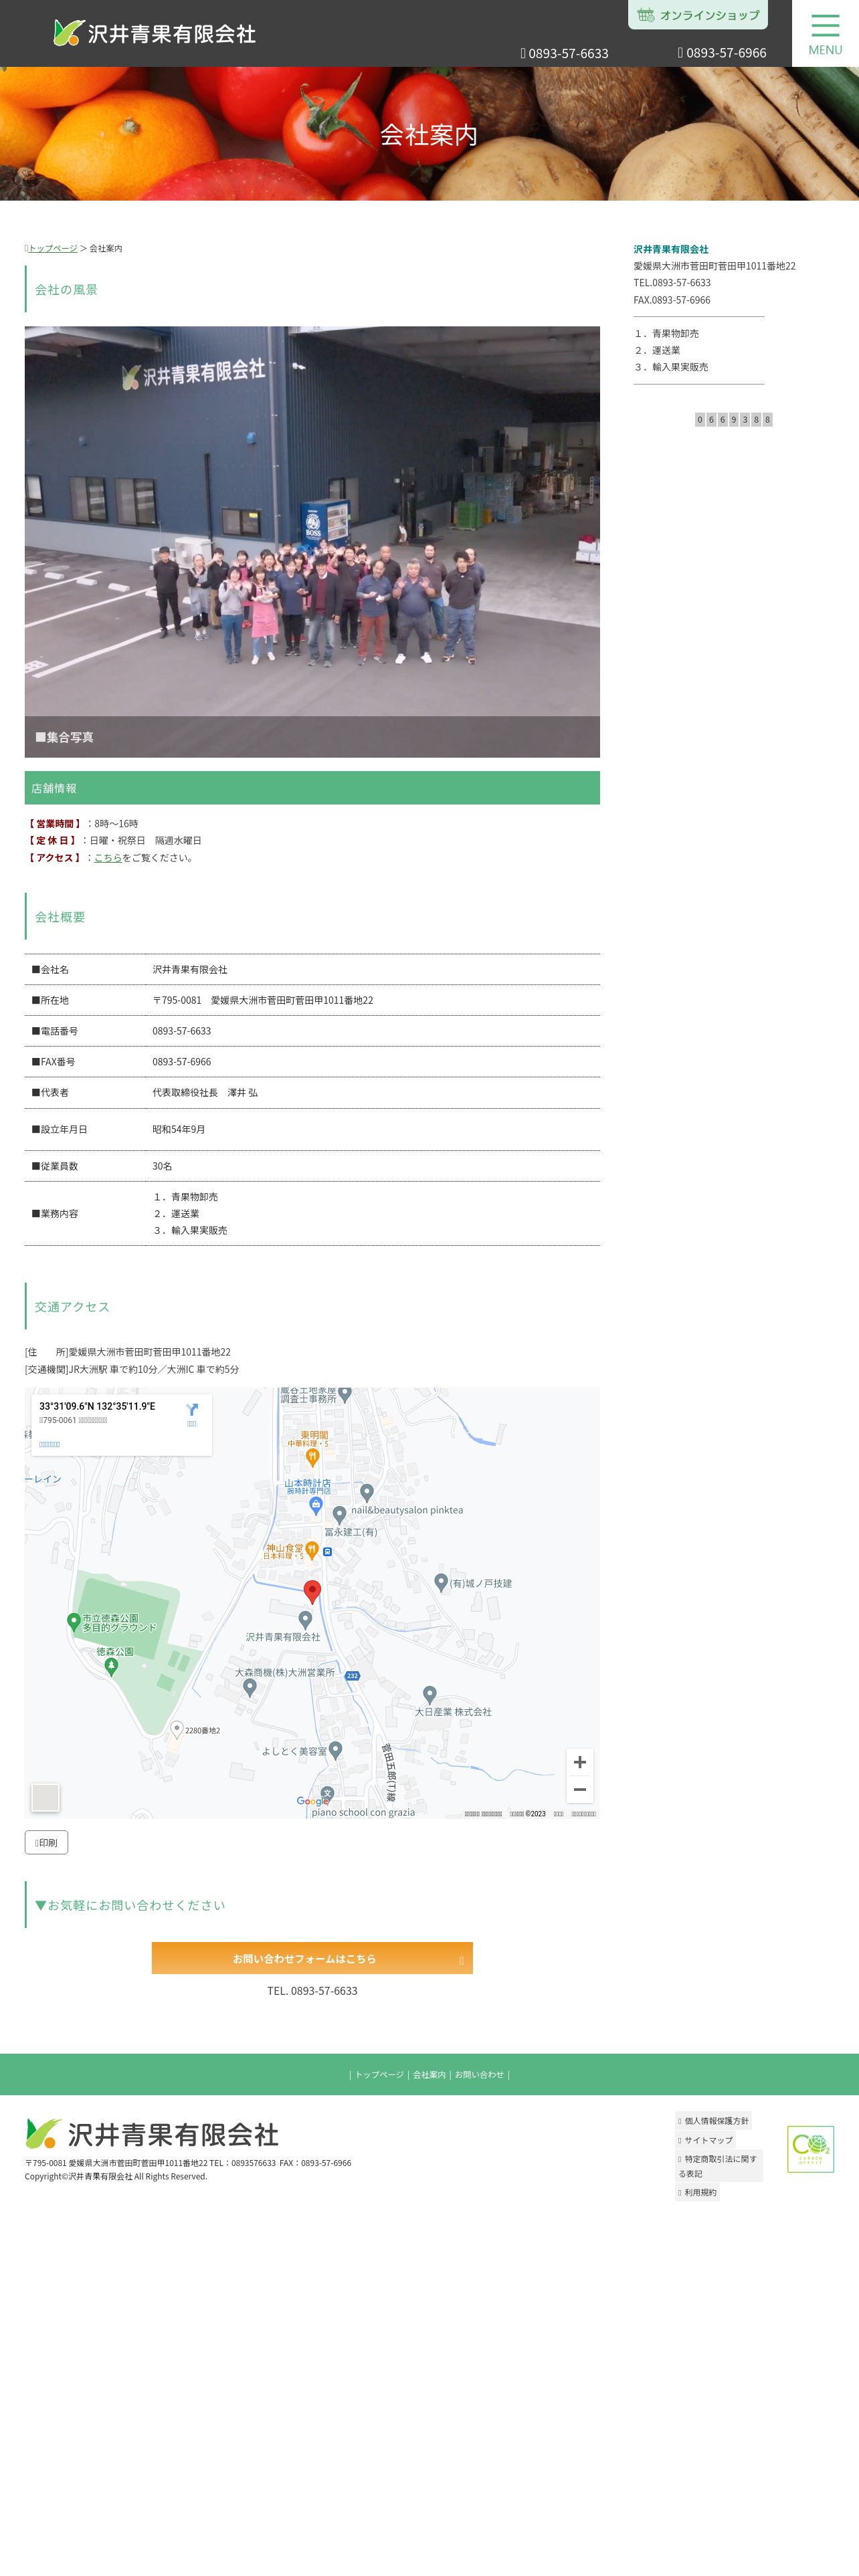
Task: Click the 冨永建工 map marker
Action: [339, 1515]
